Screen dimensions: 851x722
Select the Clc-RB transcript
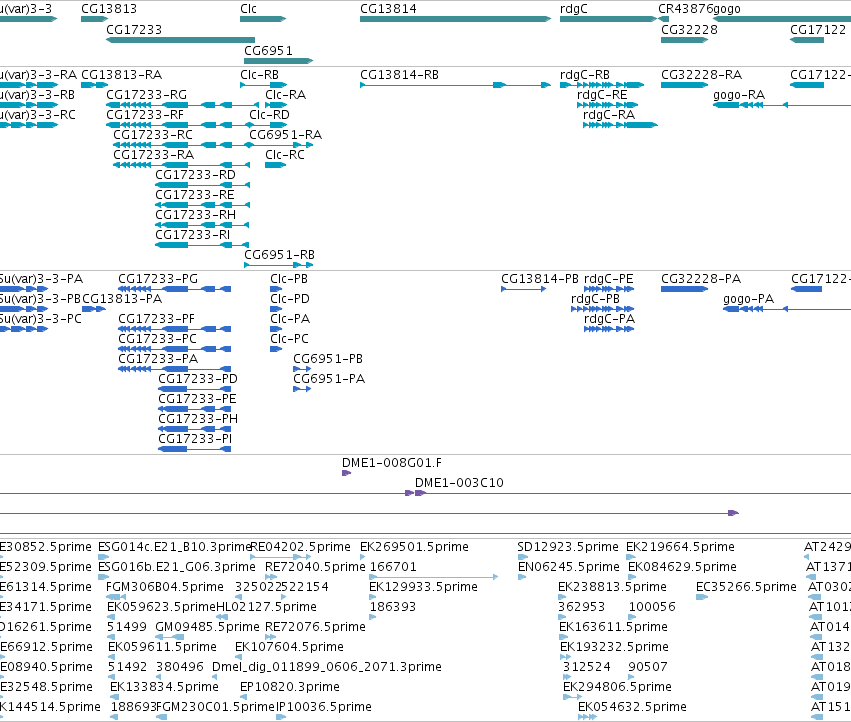263,85
